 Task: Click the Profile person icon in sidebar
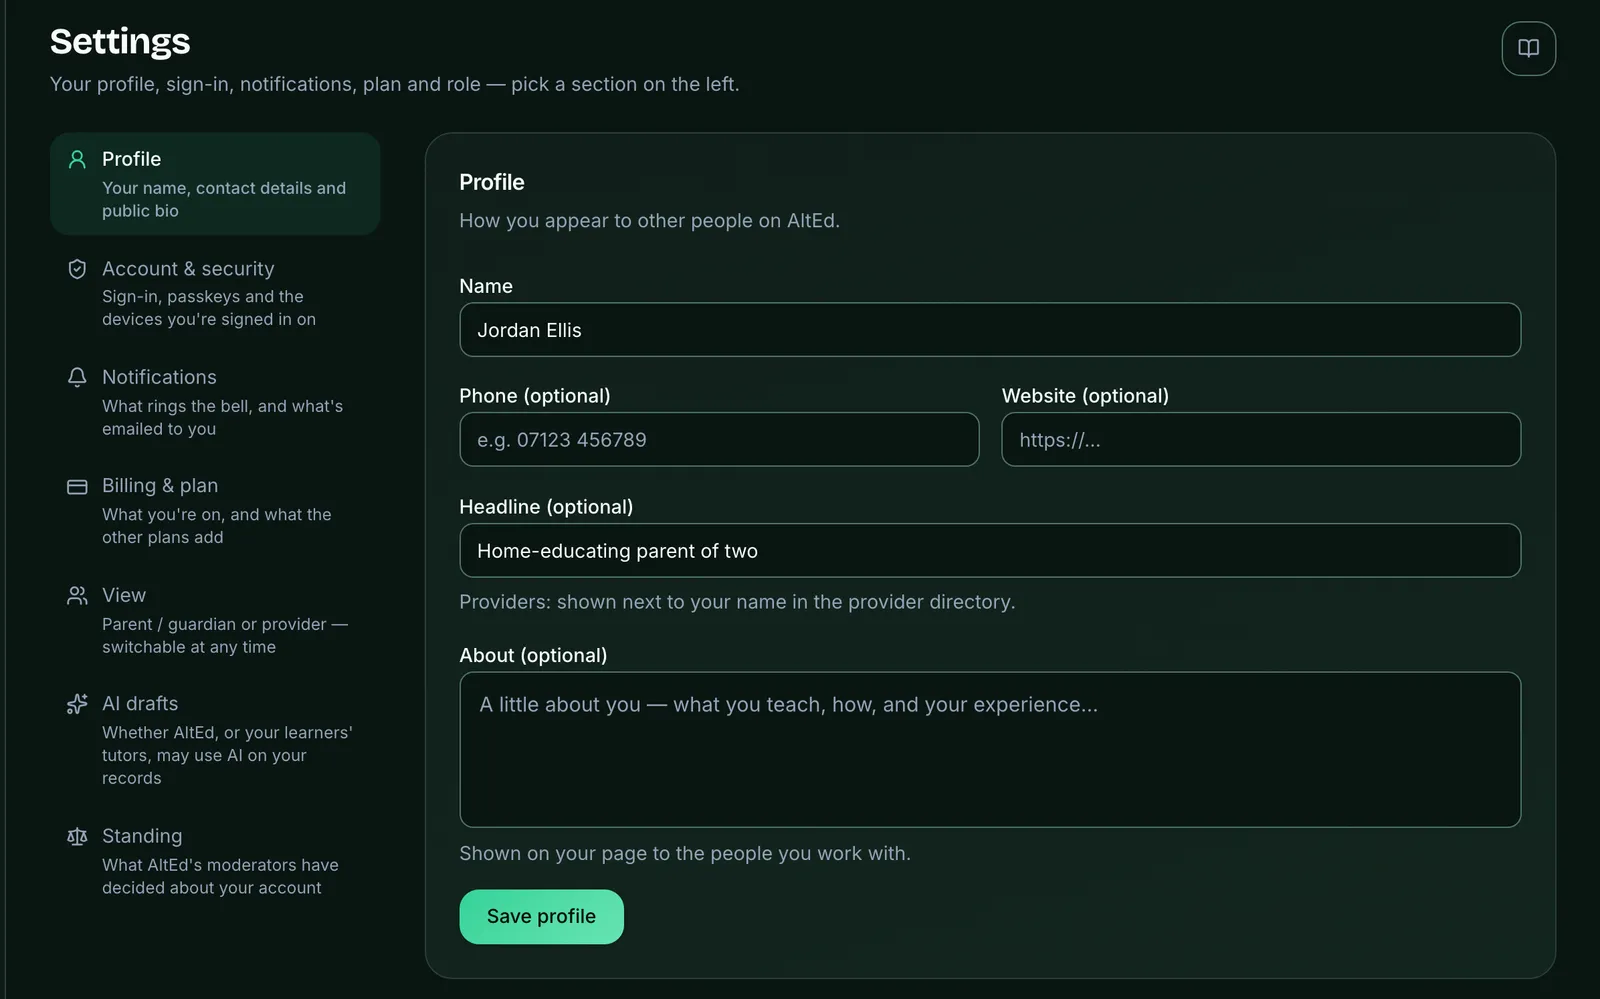(77, 159)
